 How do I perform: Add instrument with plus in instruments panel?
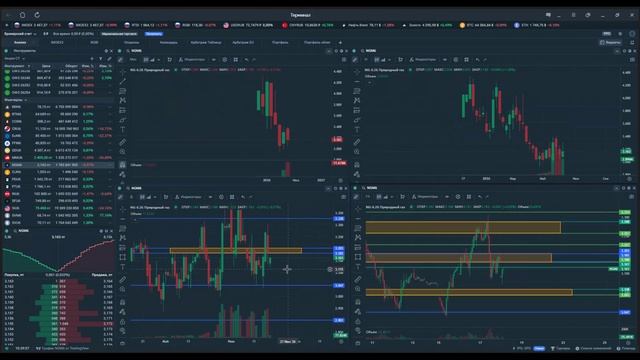pos(92,59)
